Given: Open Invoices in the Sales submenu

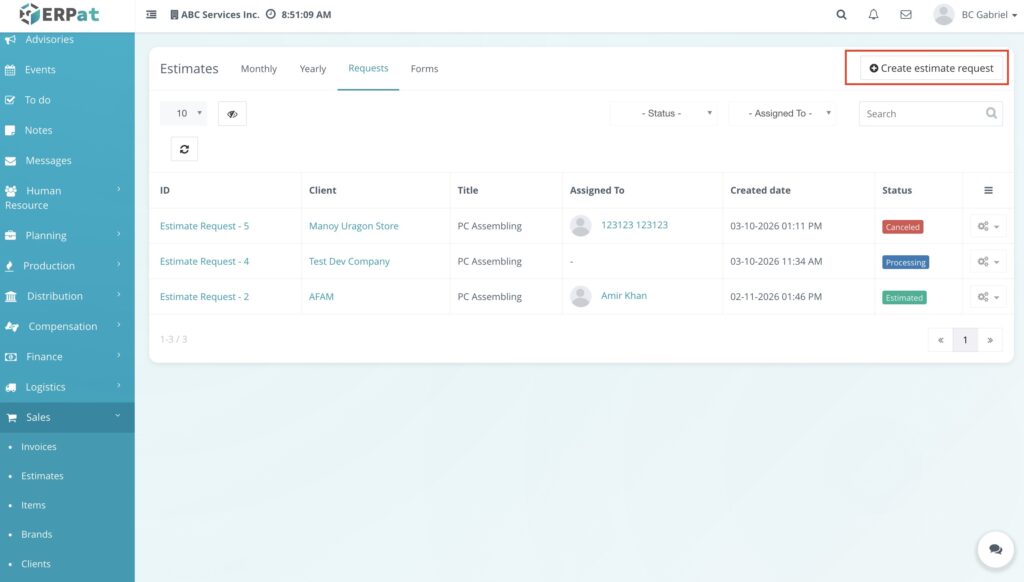Looking at the screenshot, I should click(x=39, y=447).
